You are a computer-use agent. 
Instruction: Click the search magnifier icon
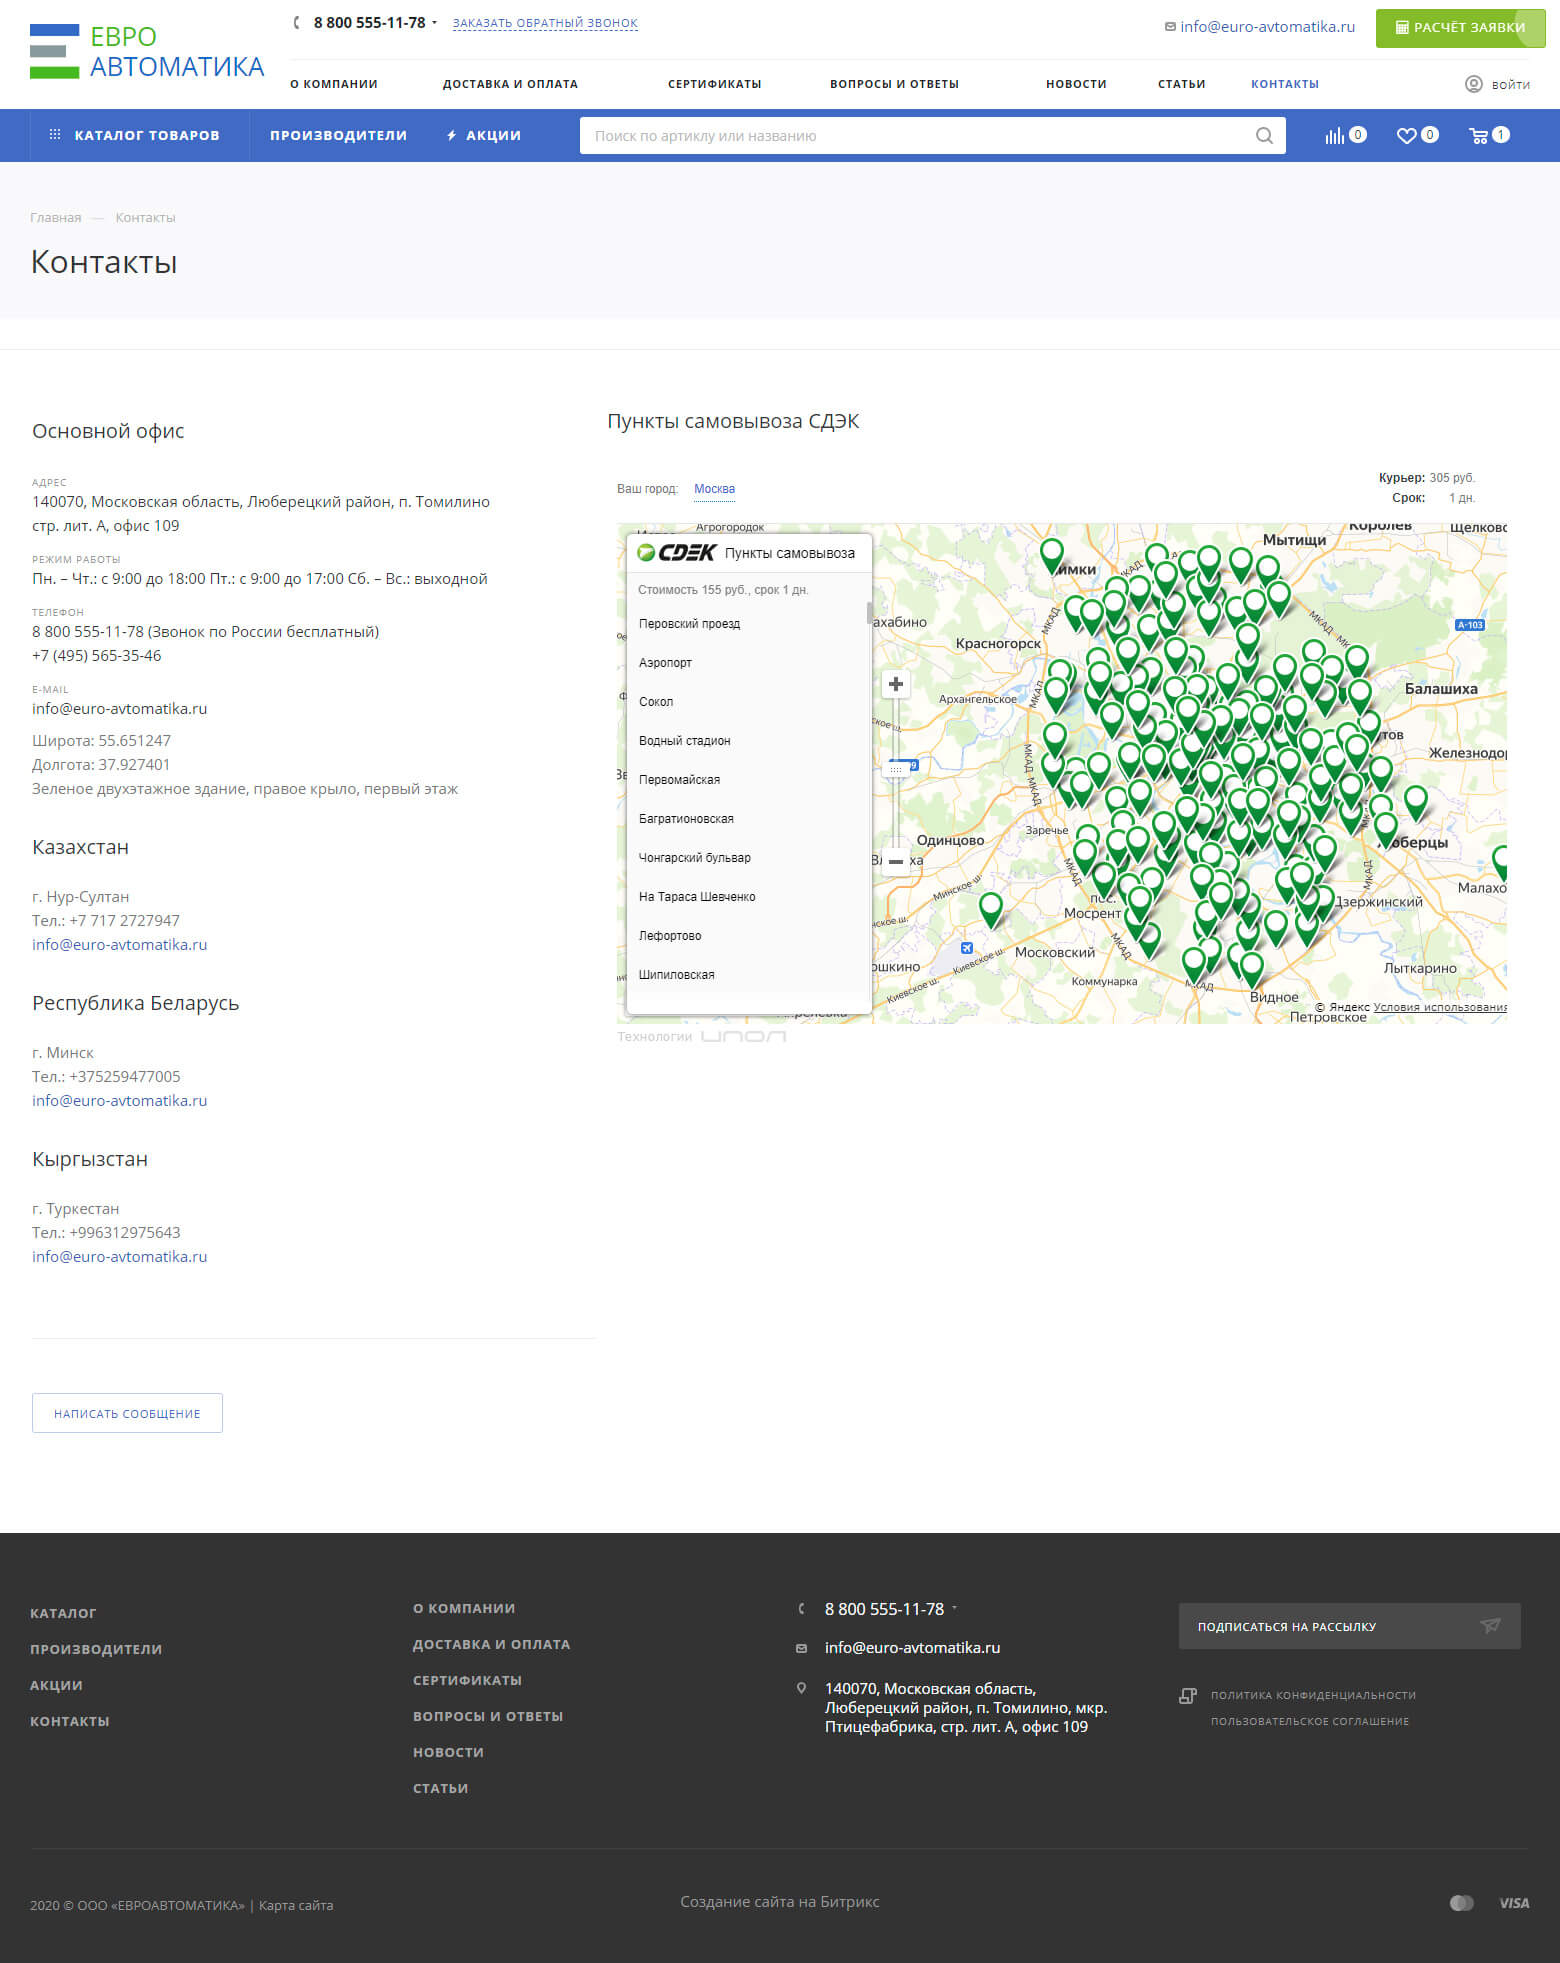[x=1264, y=136]
